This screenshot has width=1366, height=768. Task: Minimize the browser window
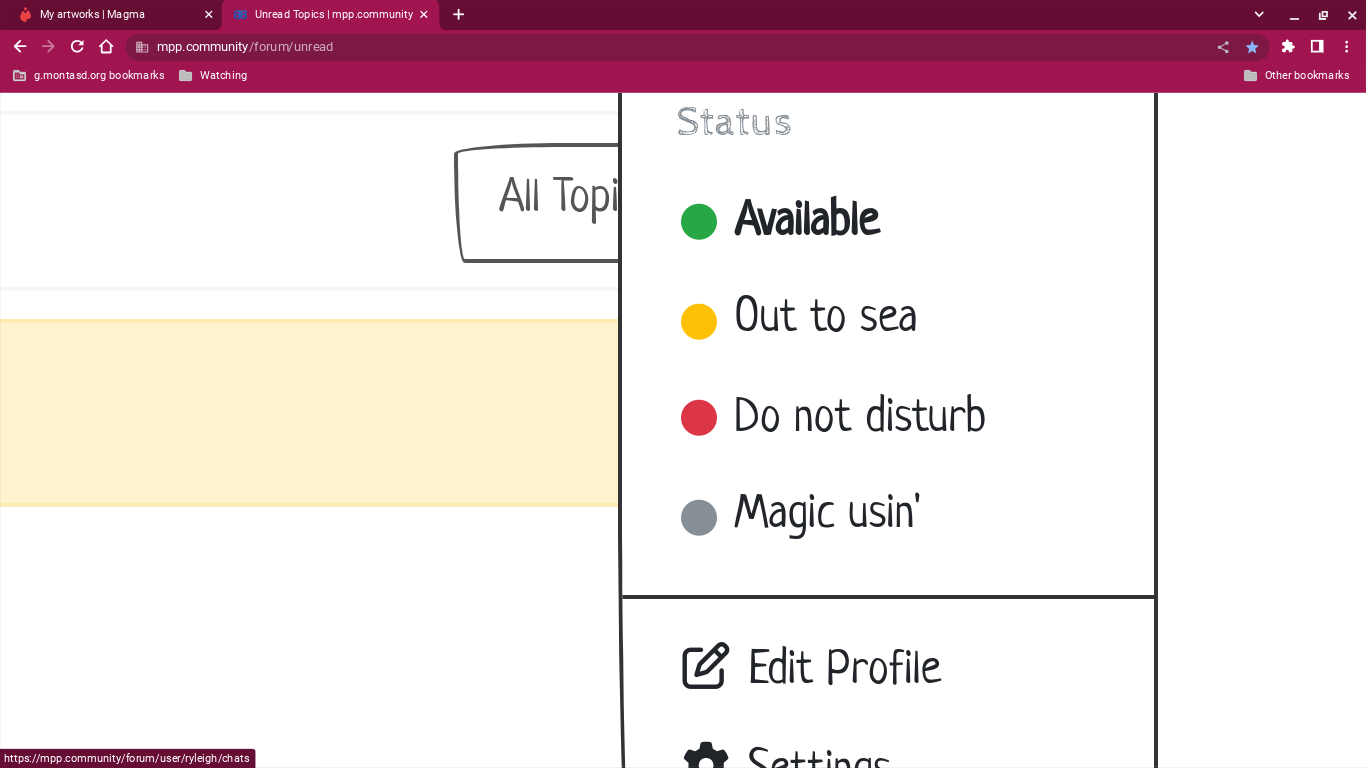pos(1294,16)
